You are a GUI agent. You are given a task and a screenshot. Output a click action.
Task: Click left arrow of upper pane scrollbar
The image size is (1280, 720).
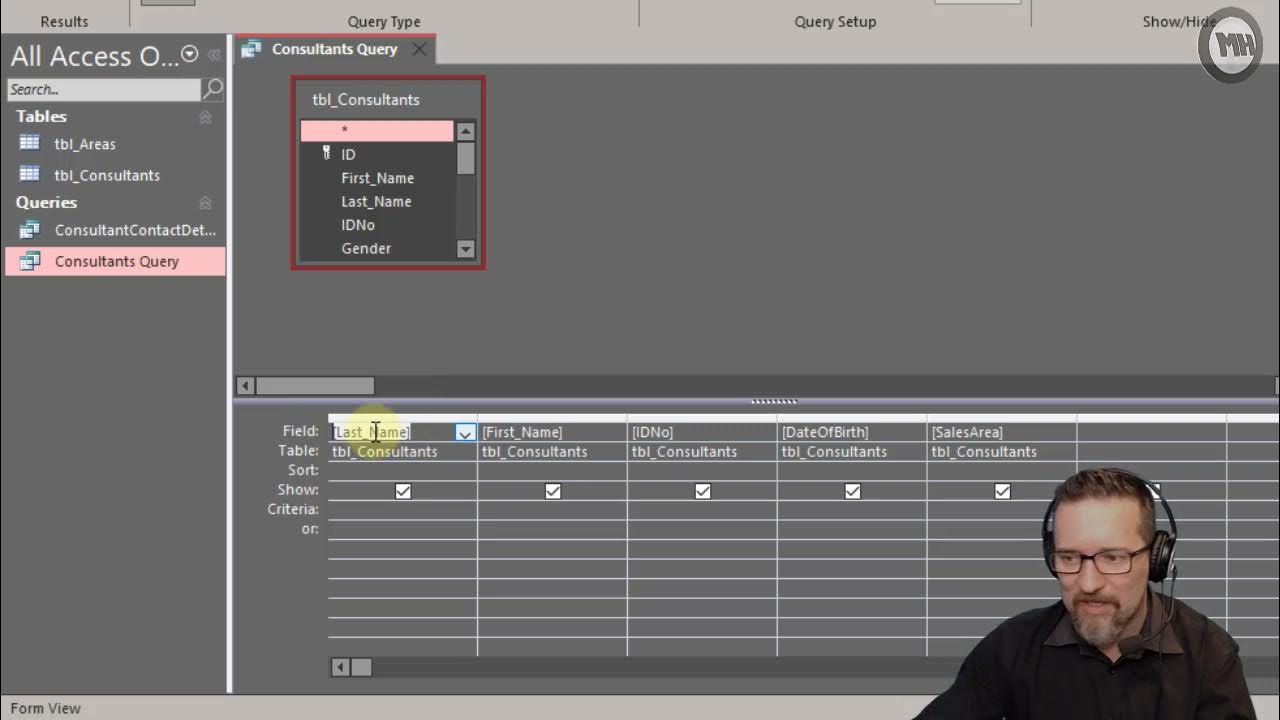click(245, 386)
